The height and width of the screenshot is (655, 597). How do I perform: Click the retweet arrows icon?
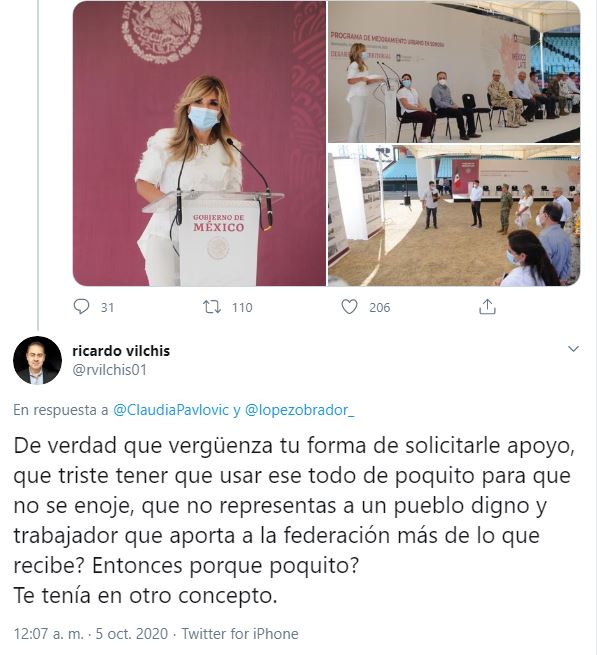tap(212, 307)
